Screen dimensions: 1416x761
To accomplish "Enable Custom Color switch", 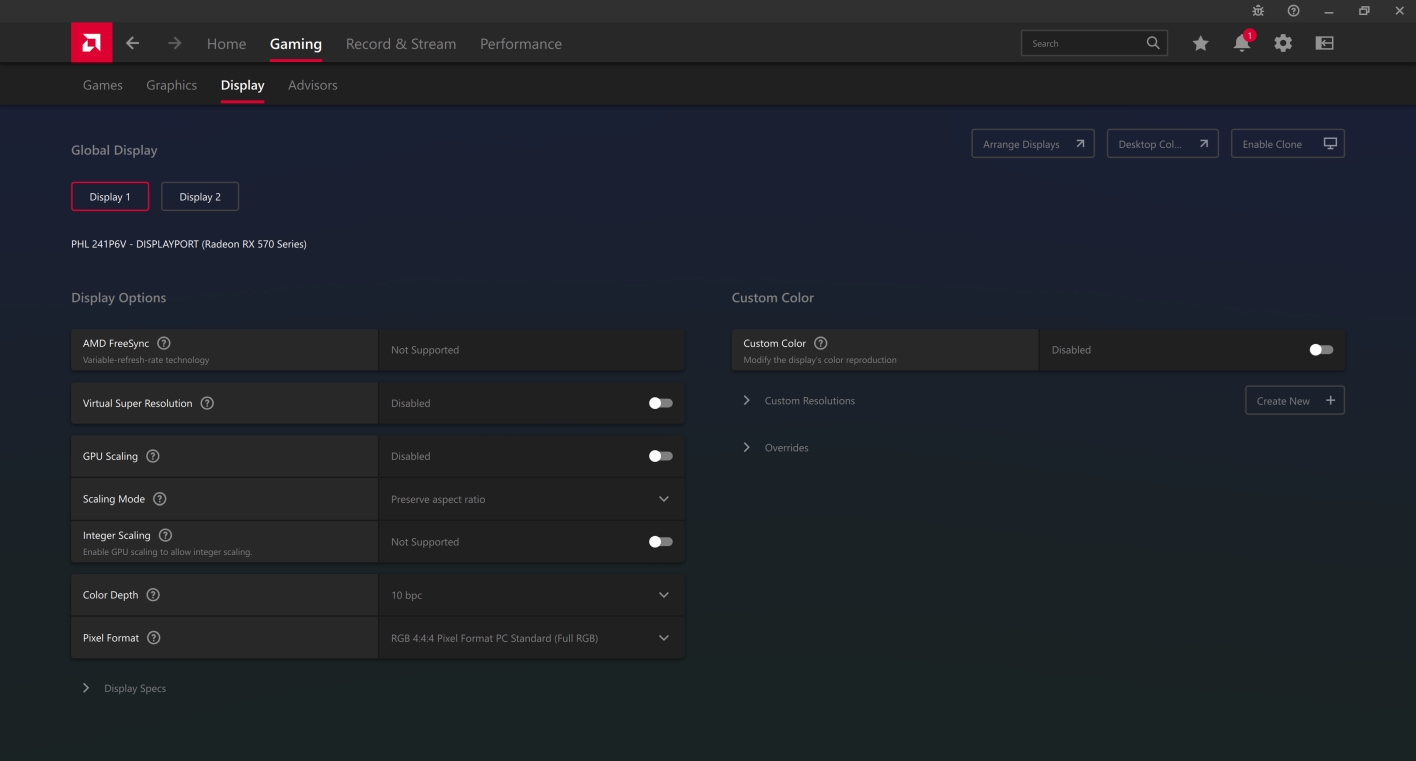I will click(x=1321, y=350).
